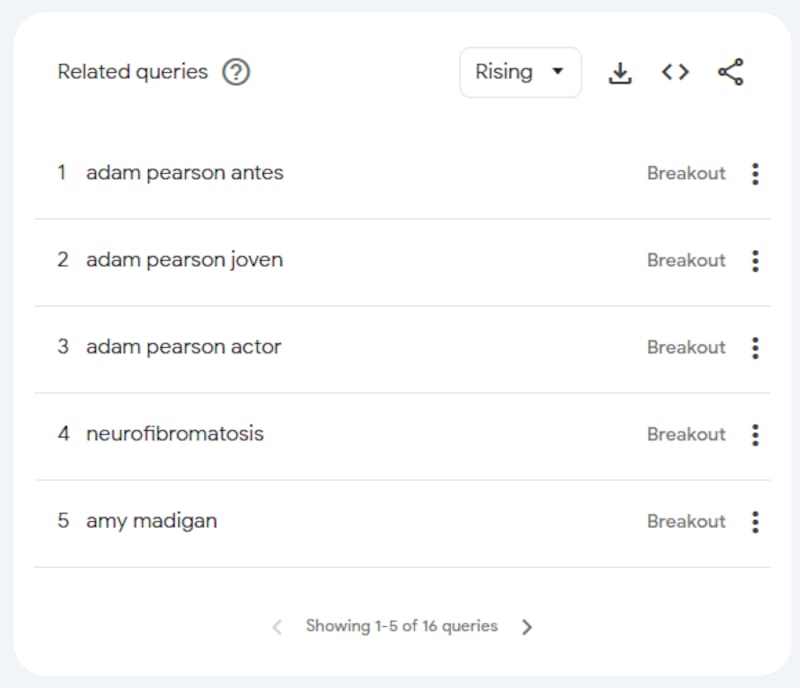Click Breakout label for adam pearson antes
800x688 pixels.
point(686,173)
